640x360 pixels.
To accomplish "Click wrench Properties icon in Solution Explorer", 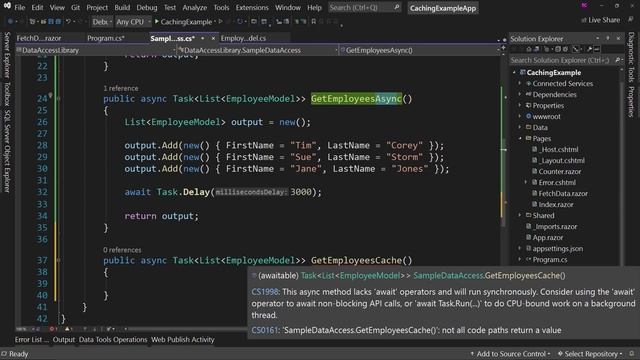I will pos(589,49).
